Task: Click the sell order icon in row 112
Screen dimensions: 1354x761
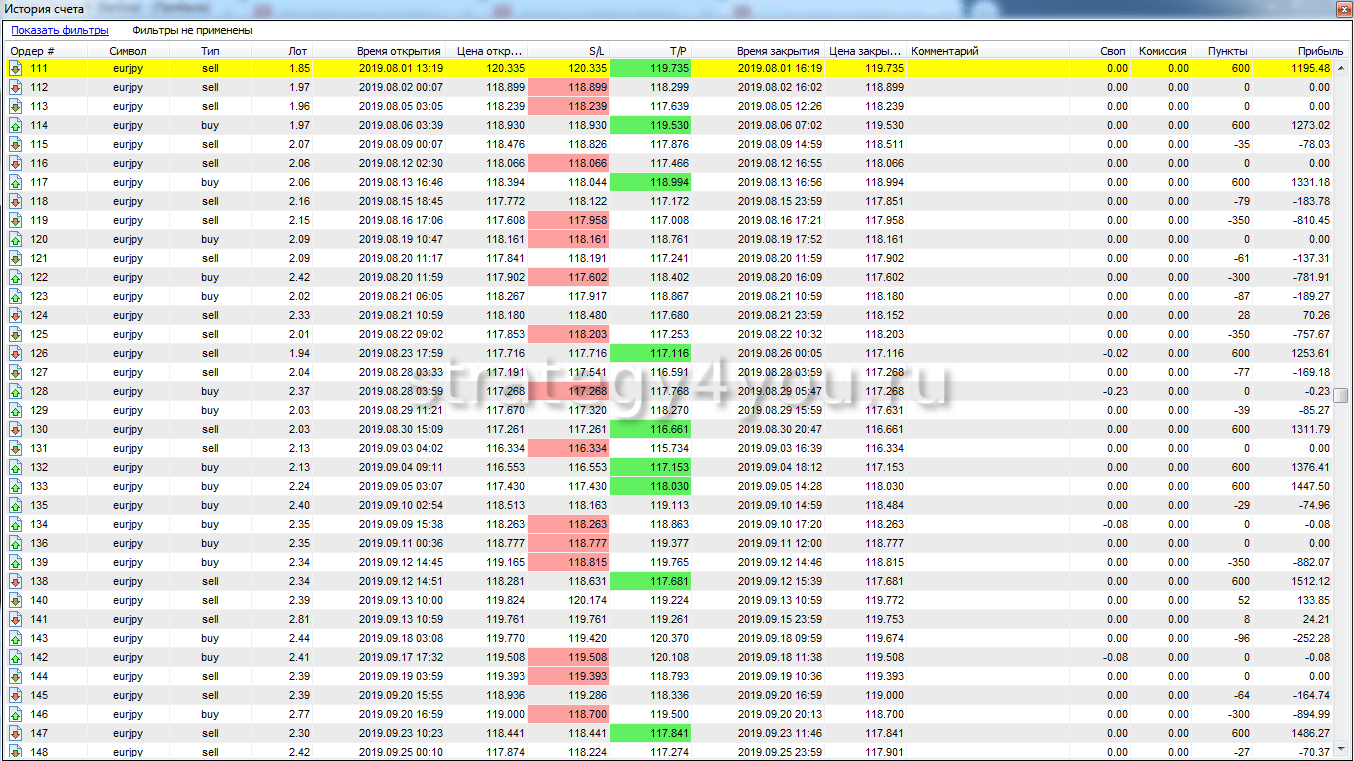Action: click(x=16, y=87)
